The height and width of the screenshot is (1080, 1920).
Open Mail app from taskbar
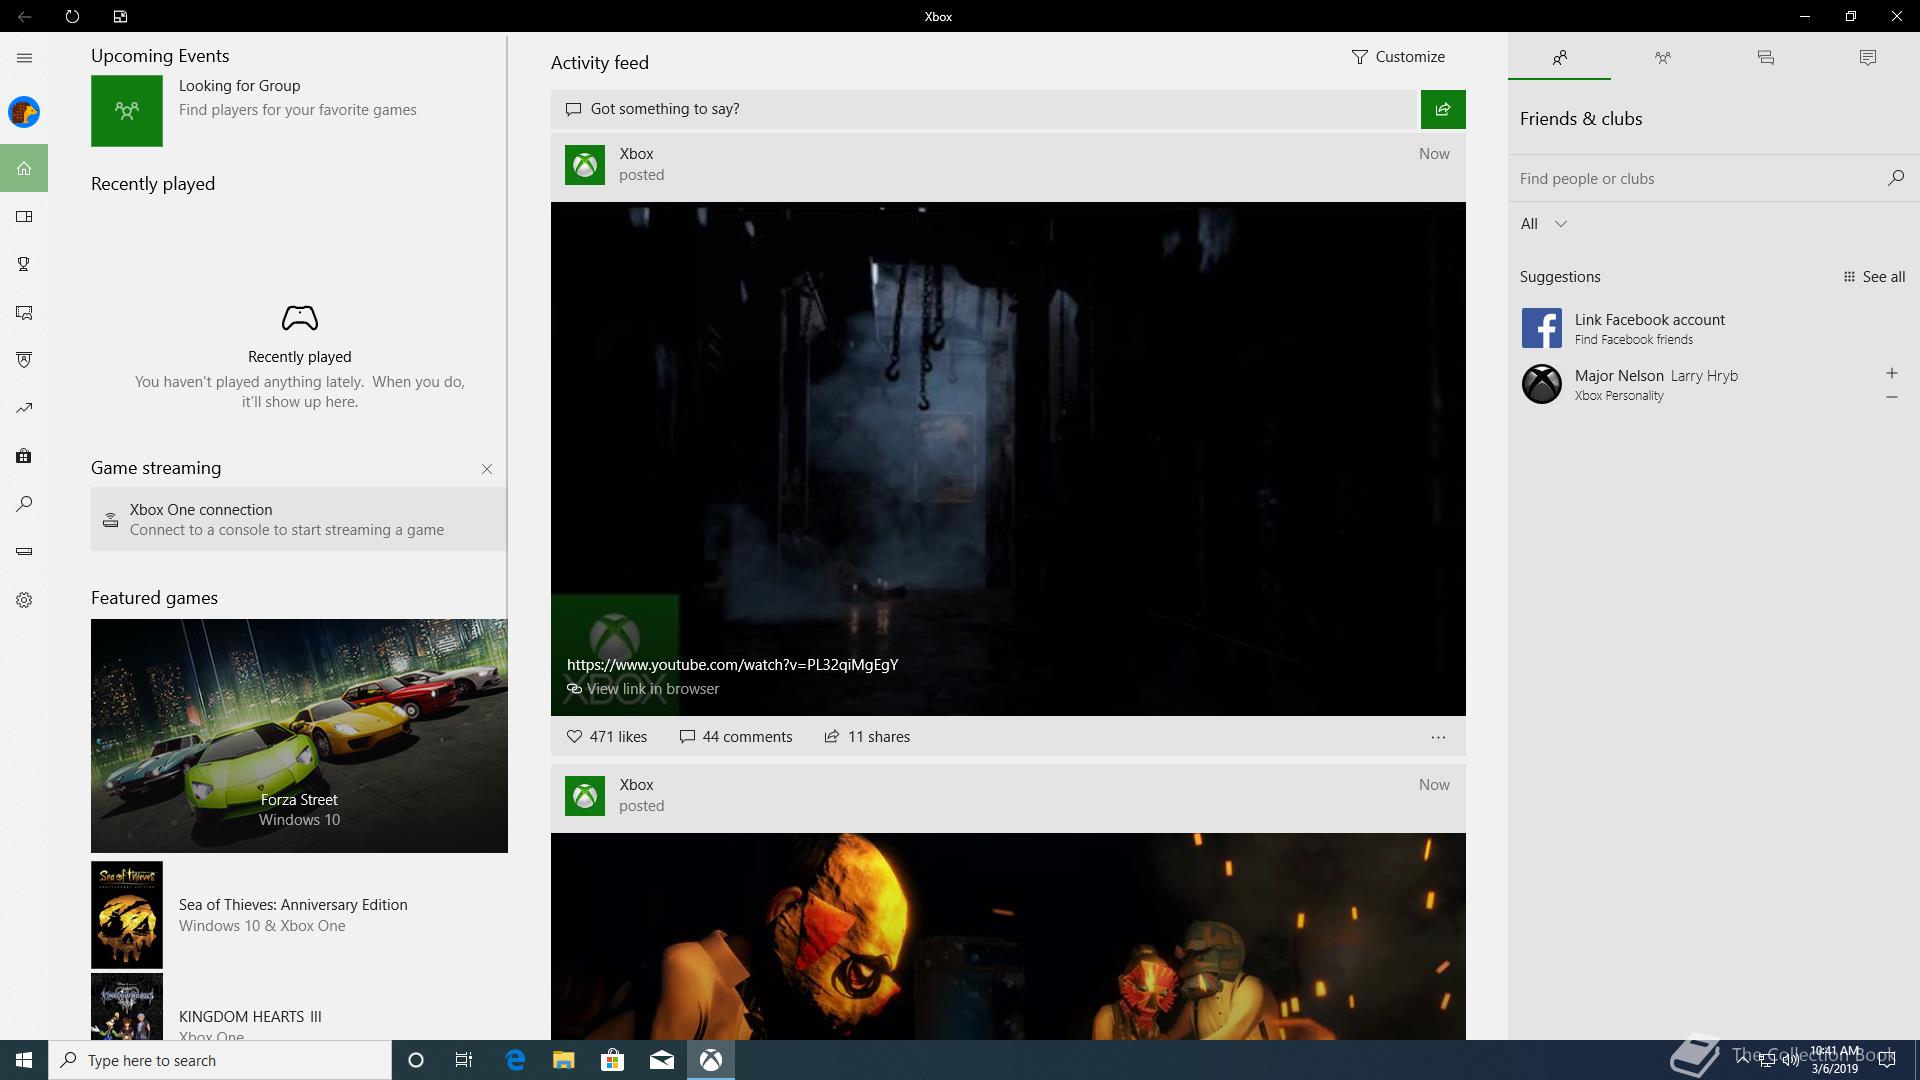(662, 1060)
